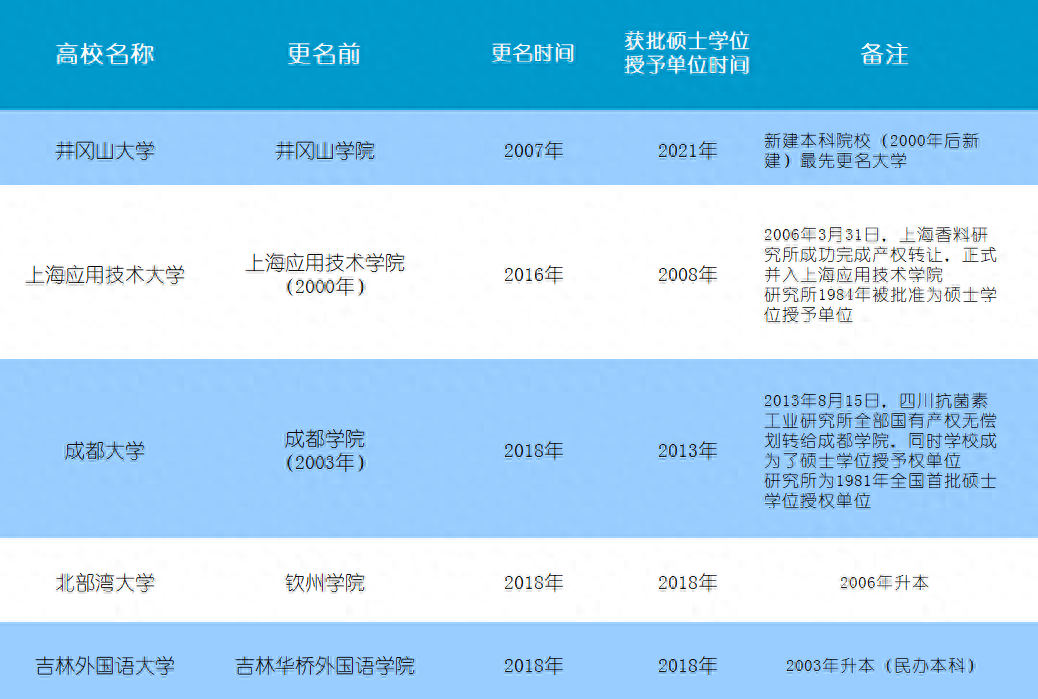1038x699 pixels.
Task: Click the 吉林华桥外国语学院 cell
Action: coord(325,666)
